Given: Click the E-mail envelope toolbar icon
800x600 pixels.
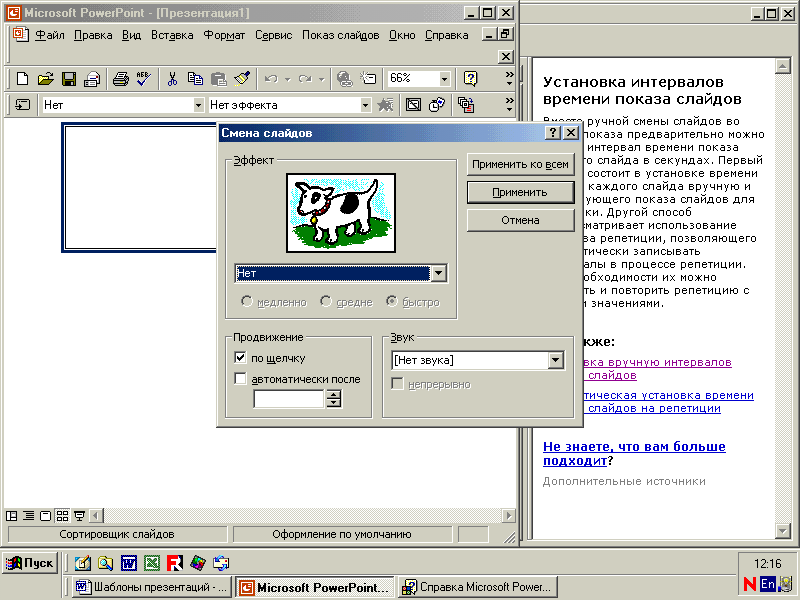Looking at the screenshot, I should (92, 79).
